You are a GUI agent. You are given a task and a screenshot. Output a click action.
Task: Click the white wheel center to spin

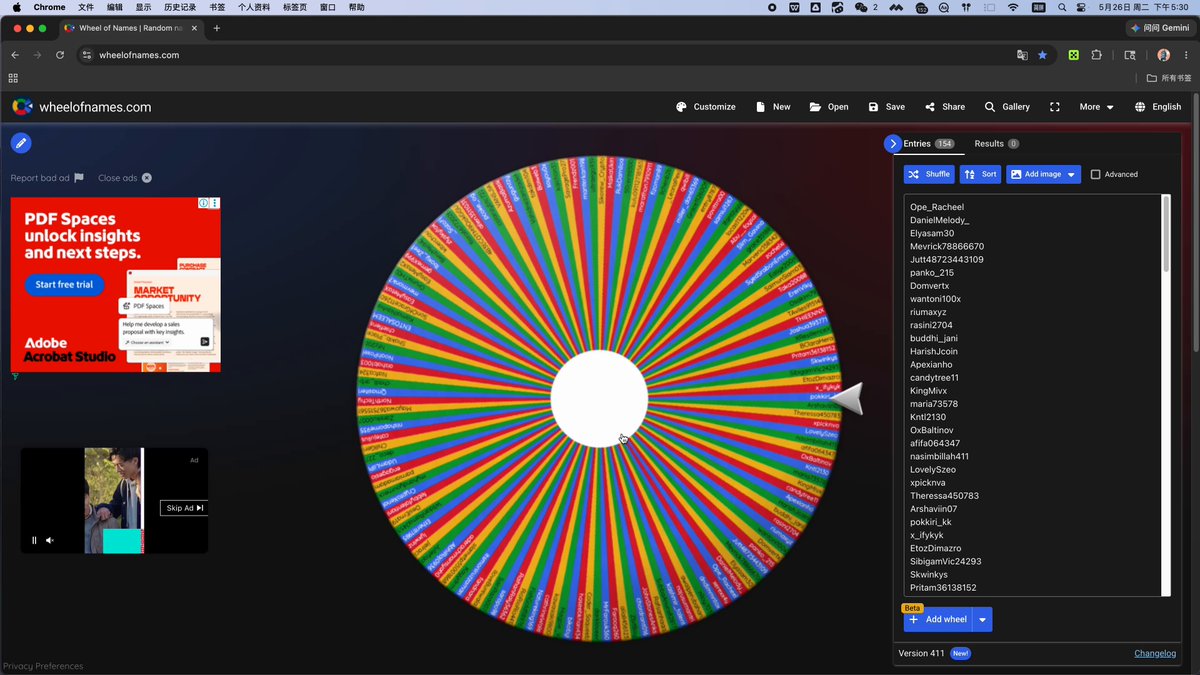(599, 398)
